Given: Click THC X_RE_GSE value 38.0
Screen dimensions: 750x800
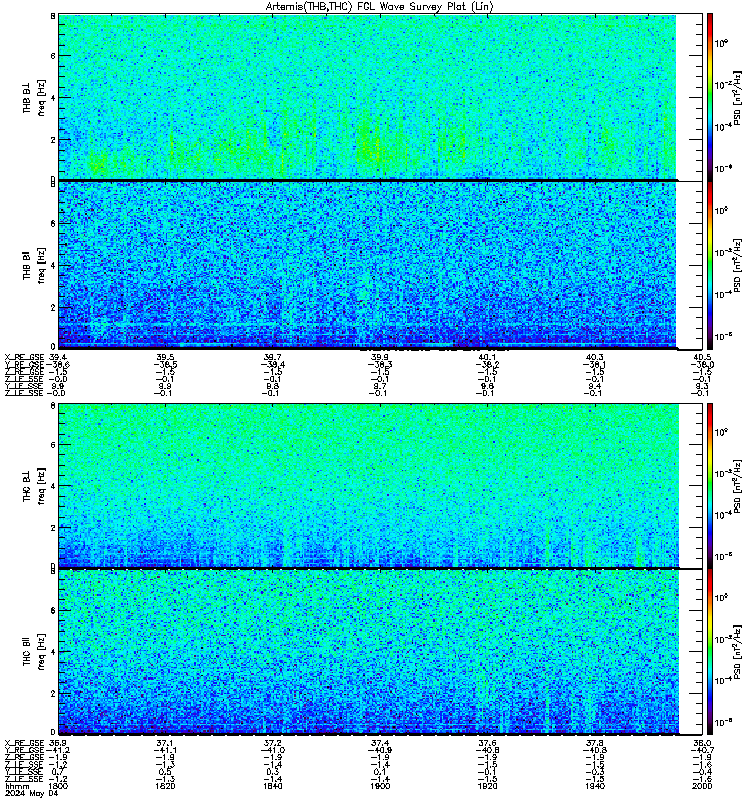Looking at the screenshot, I should [x=702, y=743].
